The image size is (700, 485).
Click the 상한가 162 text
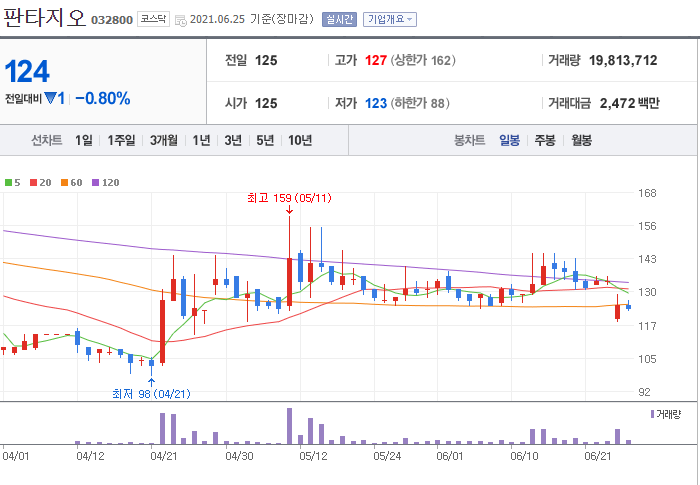pyautogui.click(x=423, y=60)
